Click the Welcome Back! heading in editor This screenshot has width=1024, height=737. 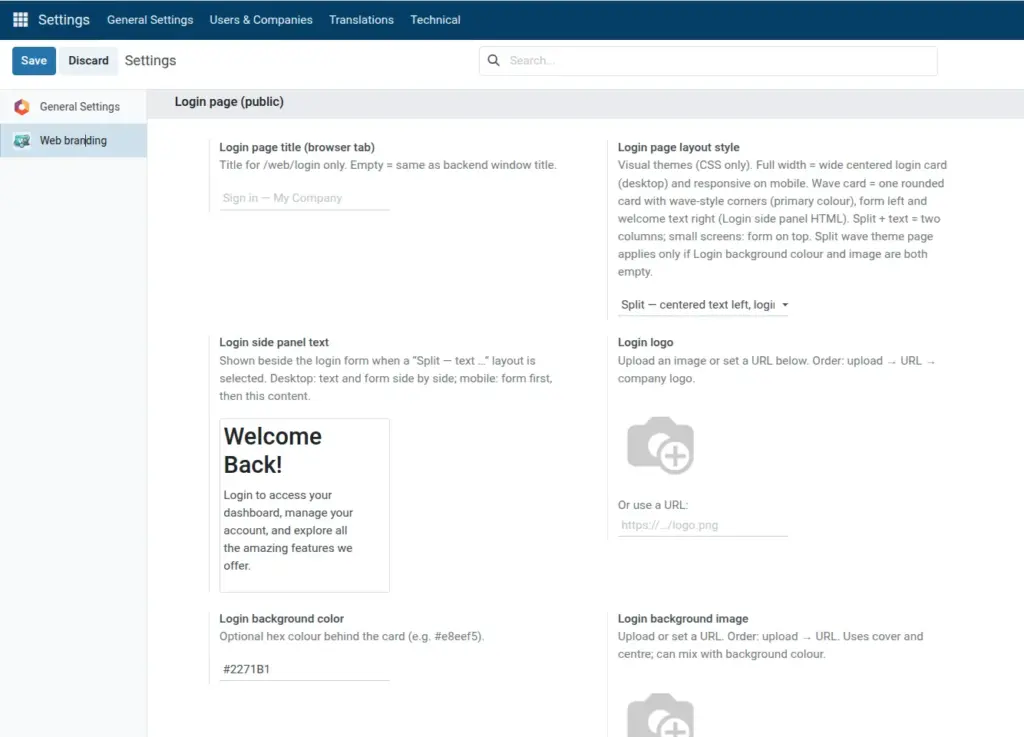pyautogui.click(x=272, y=450)
